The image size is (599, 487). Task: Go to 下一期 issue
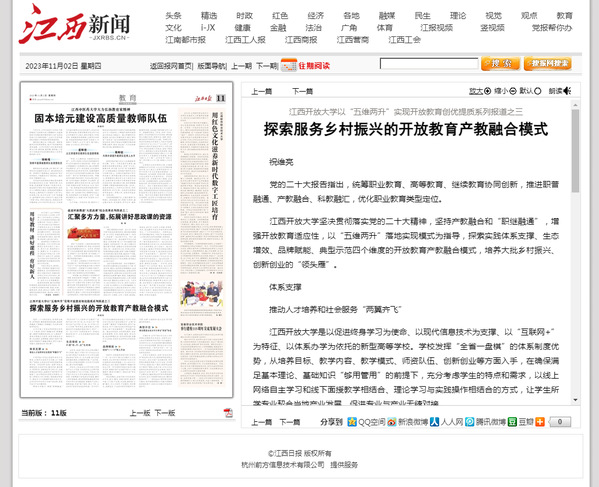pyautogui.click(x=266, y=66)
